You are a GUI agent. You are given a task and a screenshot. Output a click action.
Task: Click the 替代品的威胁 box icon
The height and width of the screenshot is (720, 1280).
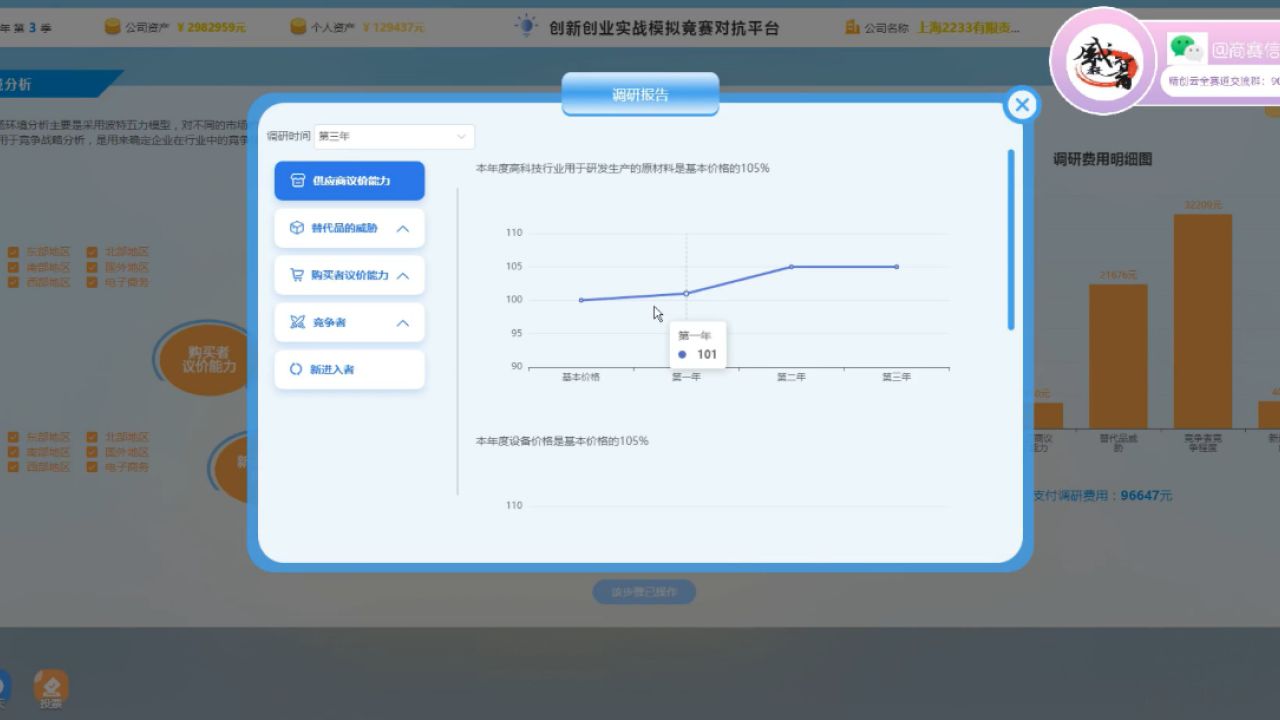295,228
